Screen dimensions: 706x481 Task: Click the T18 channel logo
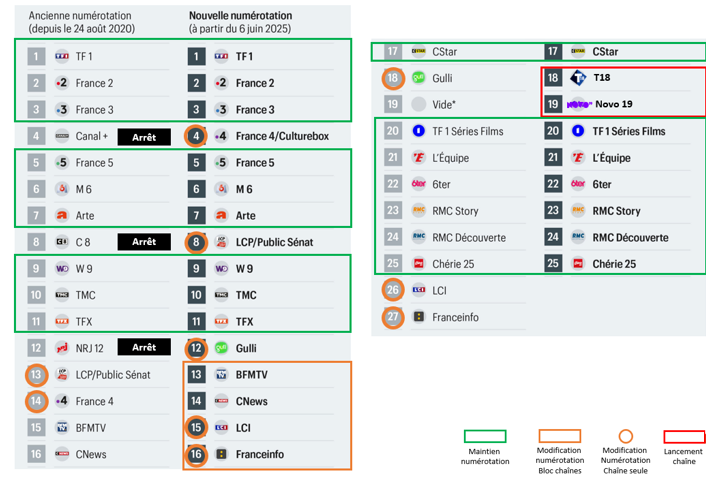point(578,78)
